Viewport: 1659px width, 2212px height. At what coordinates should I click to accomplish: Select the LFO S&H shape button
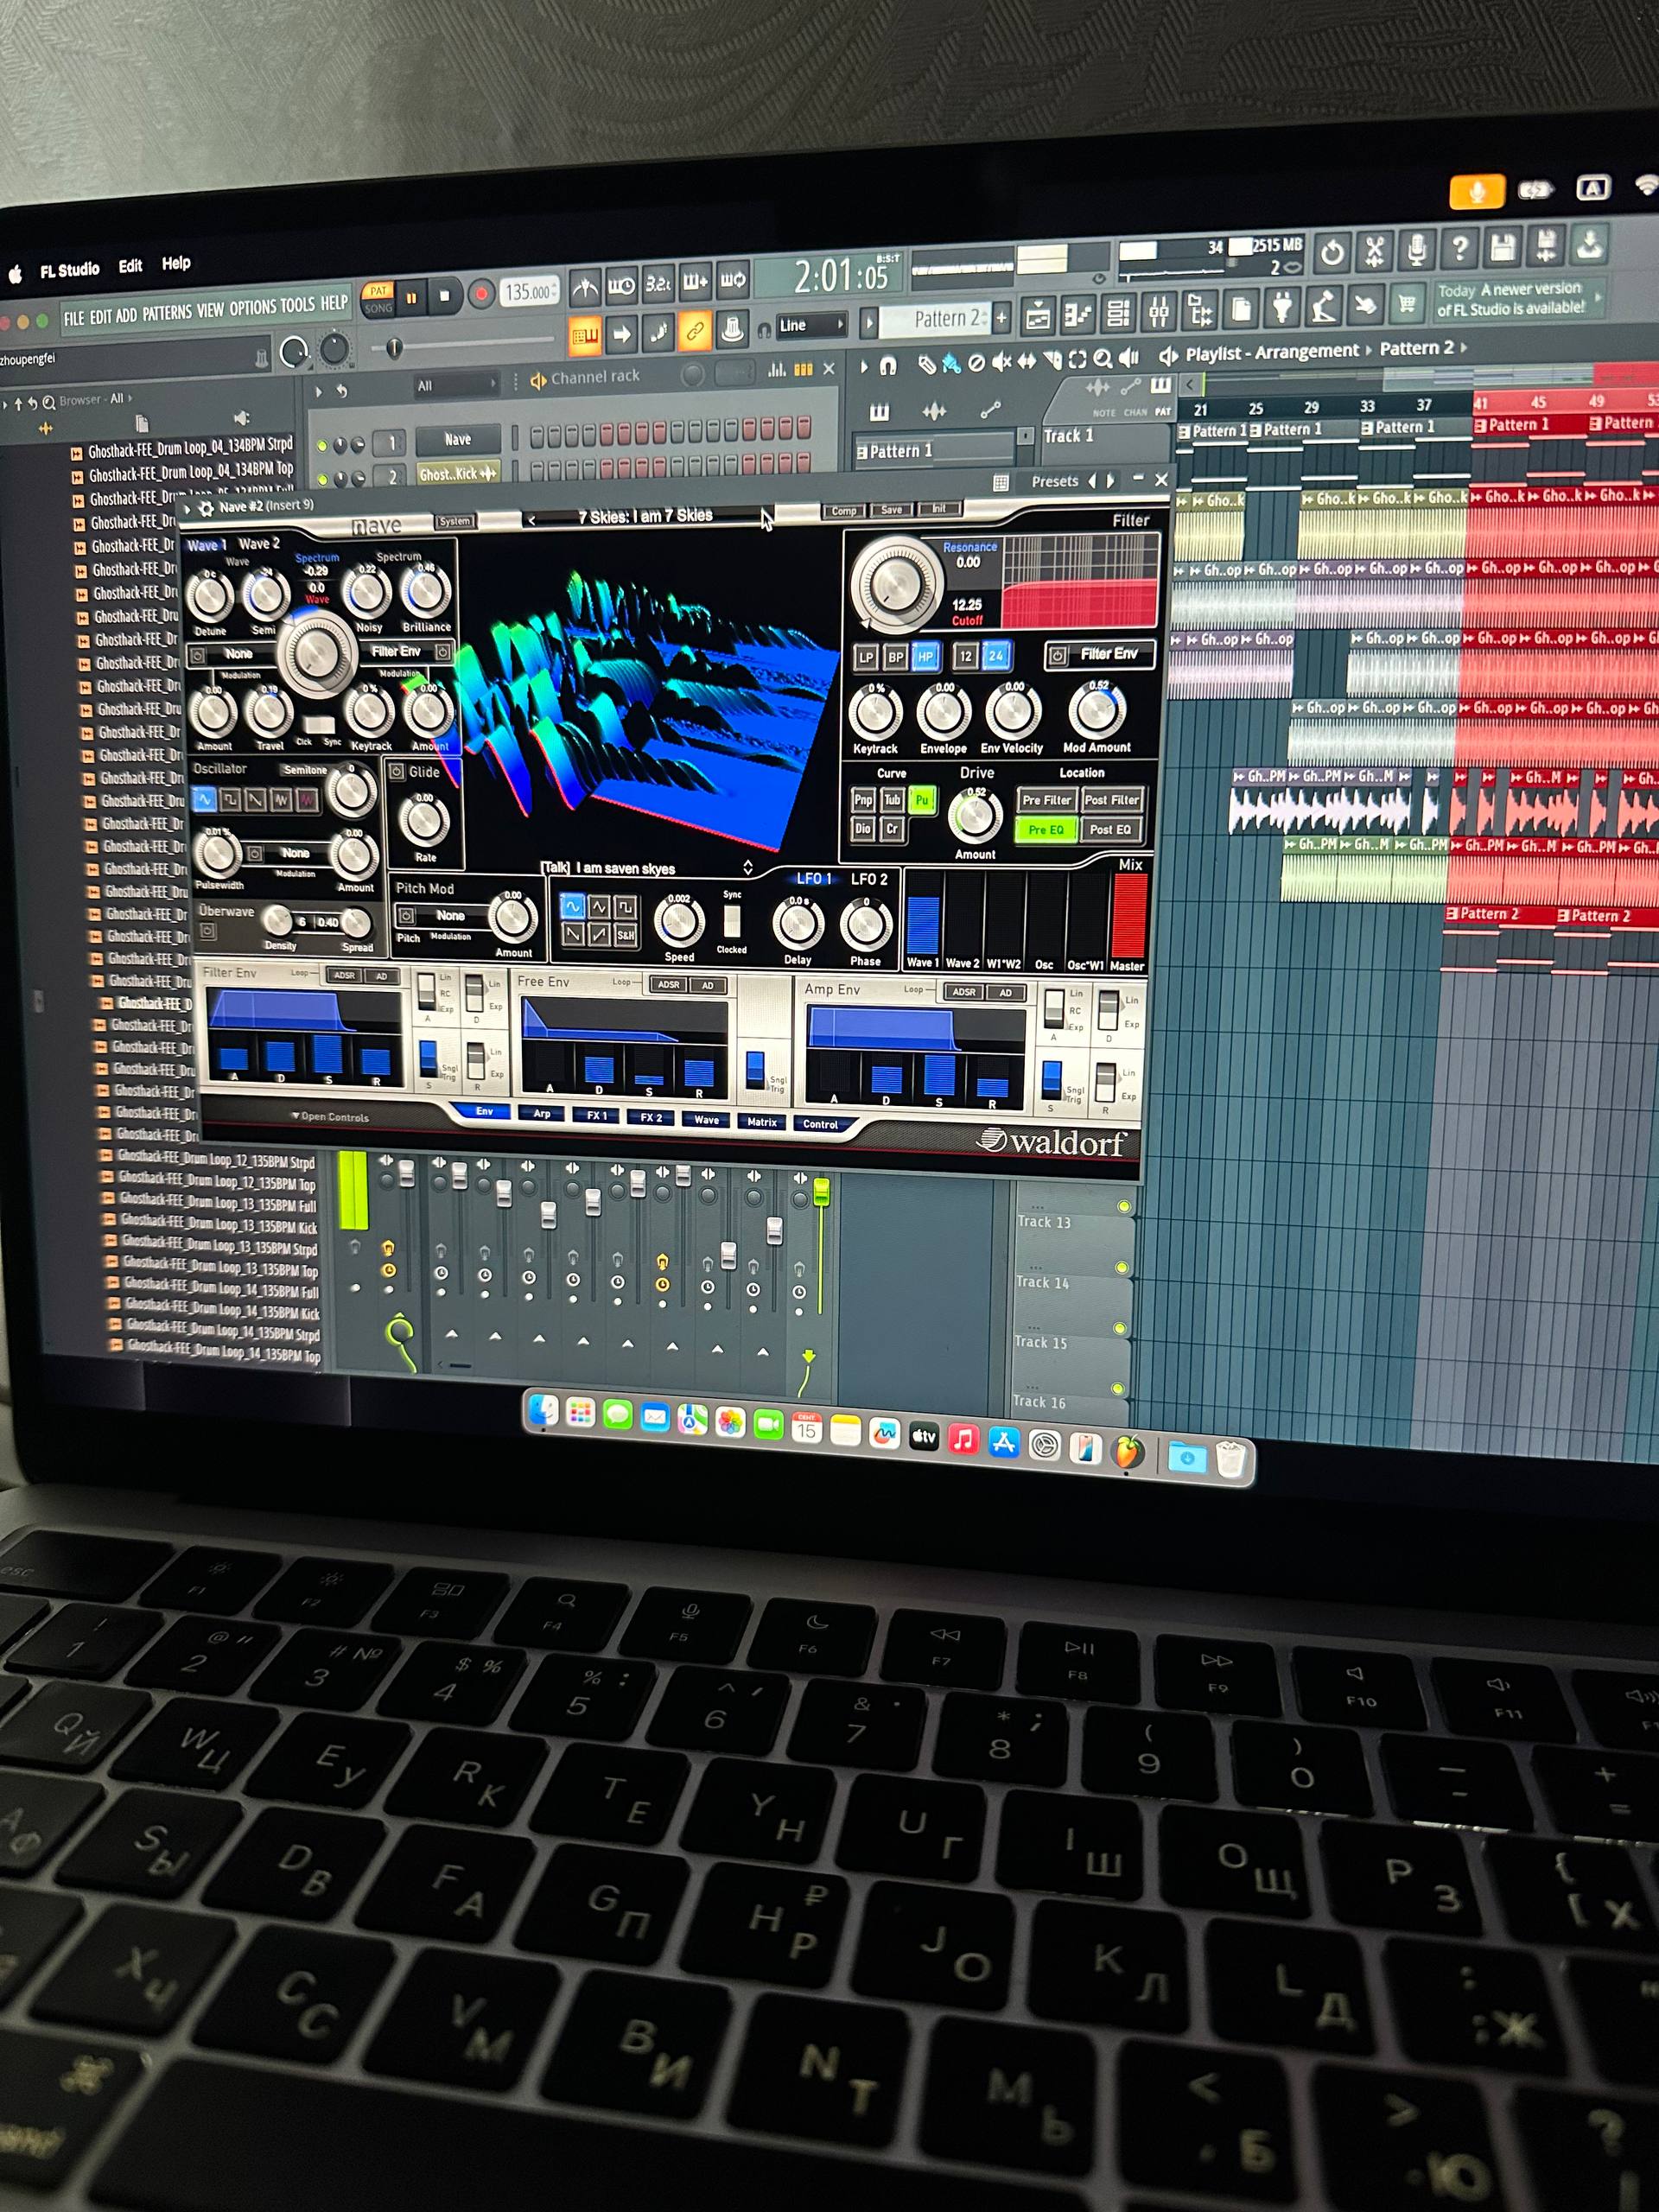pyautogui.click(x=625, y=935)
